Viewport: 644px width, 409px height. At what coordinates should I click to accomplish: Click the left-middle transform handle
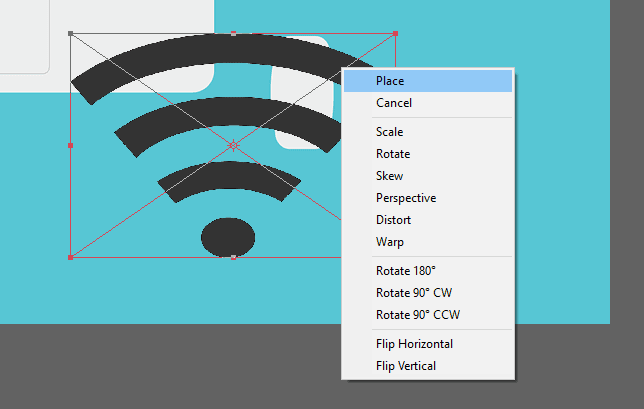70,145
